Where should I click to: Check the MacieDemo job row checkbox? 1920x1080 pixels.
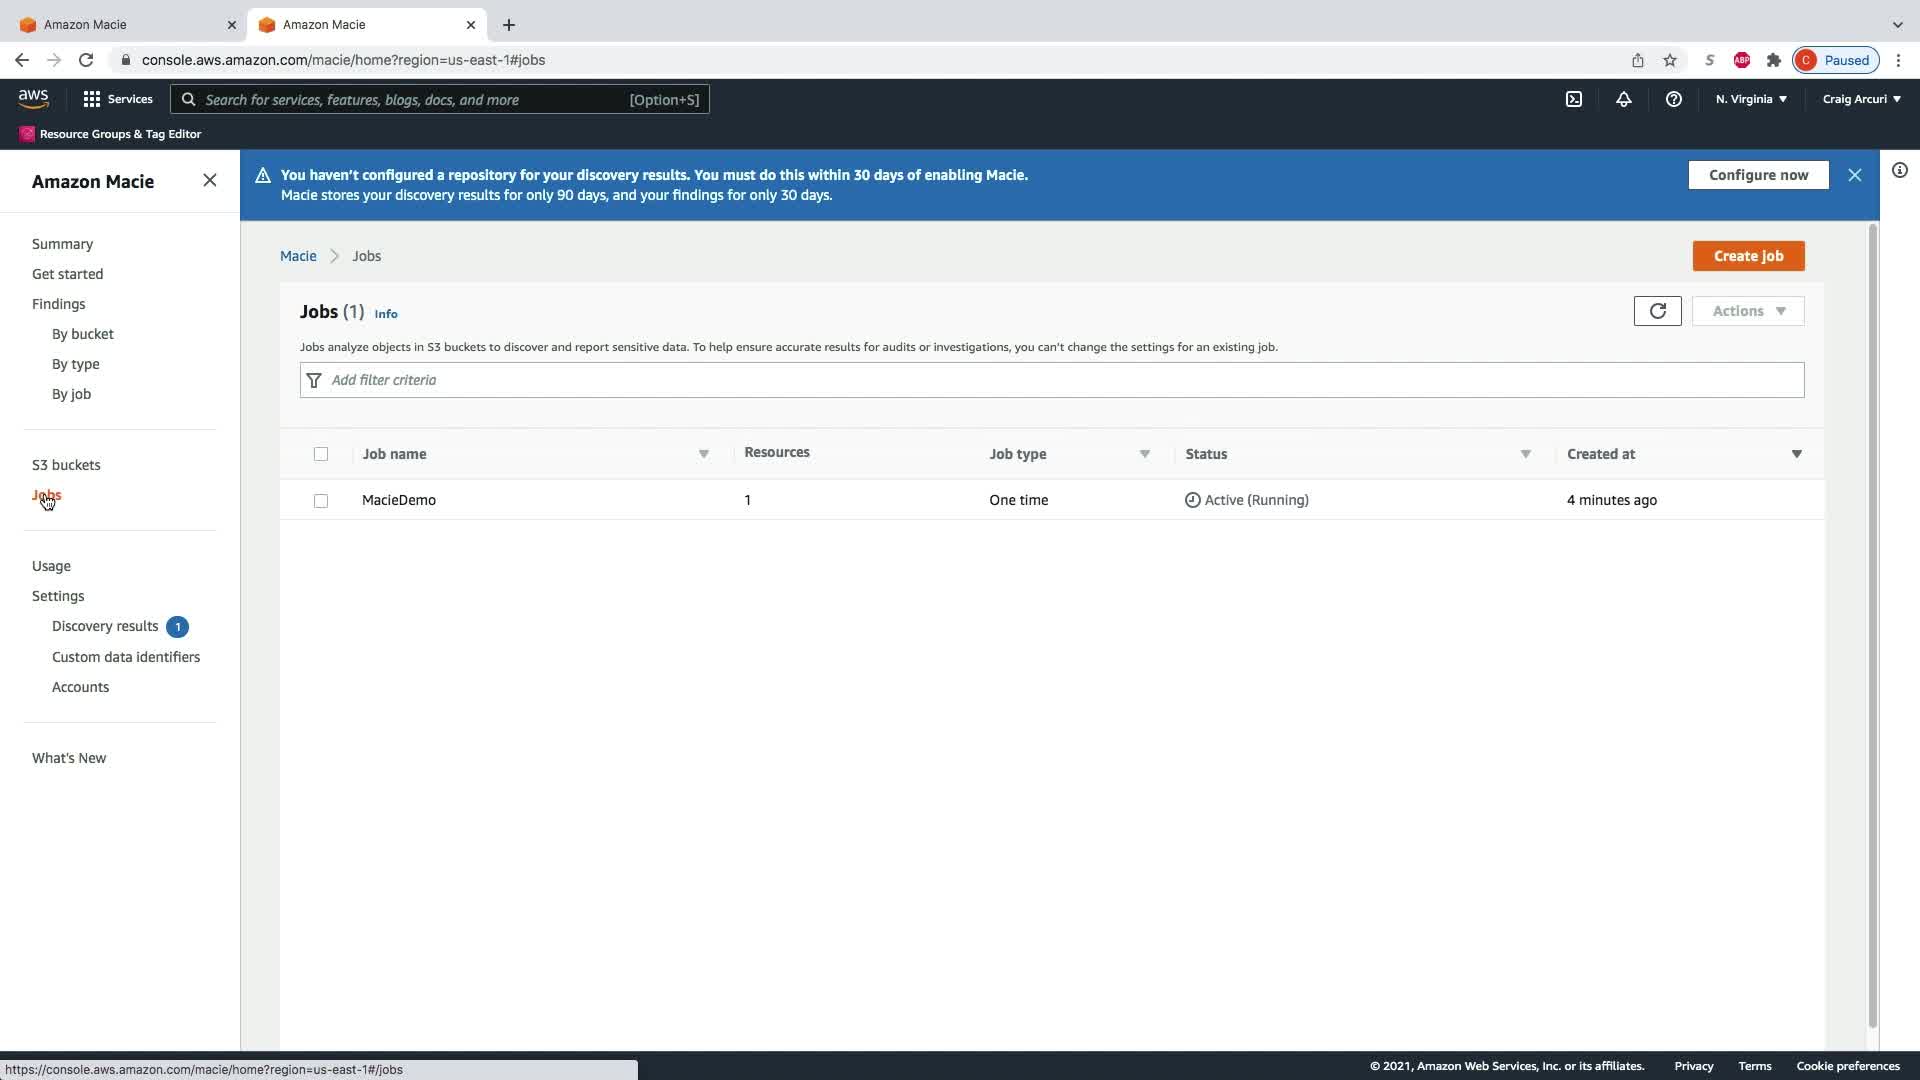pos(321,500)
